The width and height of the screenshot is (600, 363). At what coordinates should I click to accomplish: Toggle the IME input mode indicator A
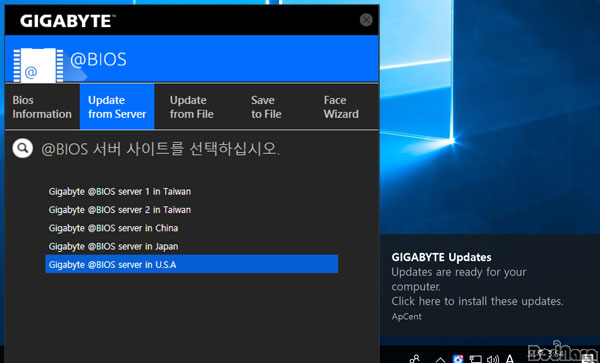pyautogui.click(x=509, y=359)
